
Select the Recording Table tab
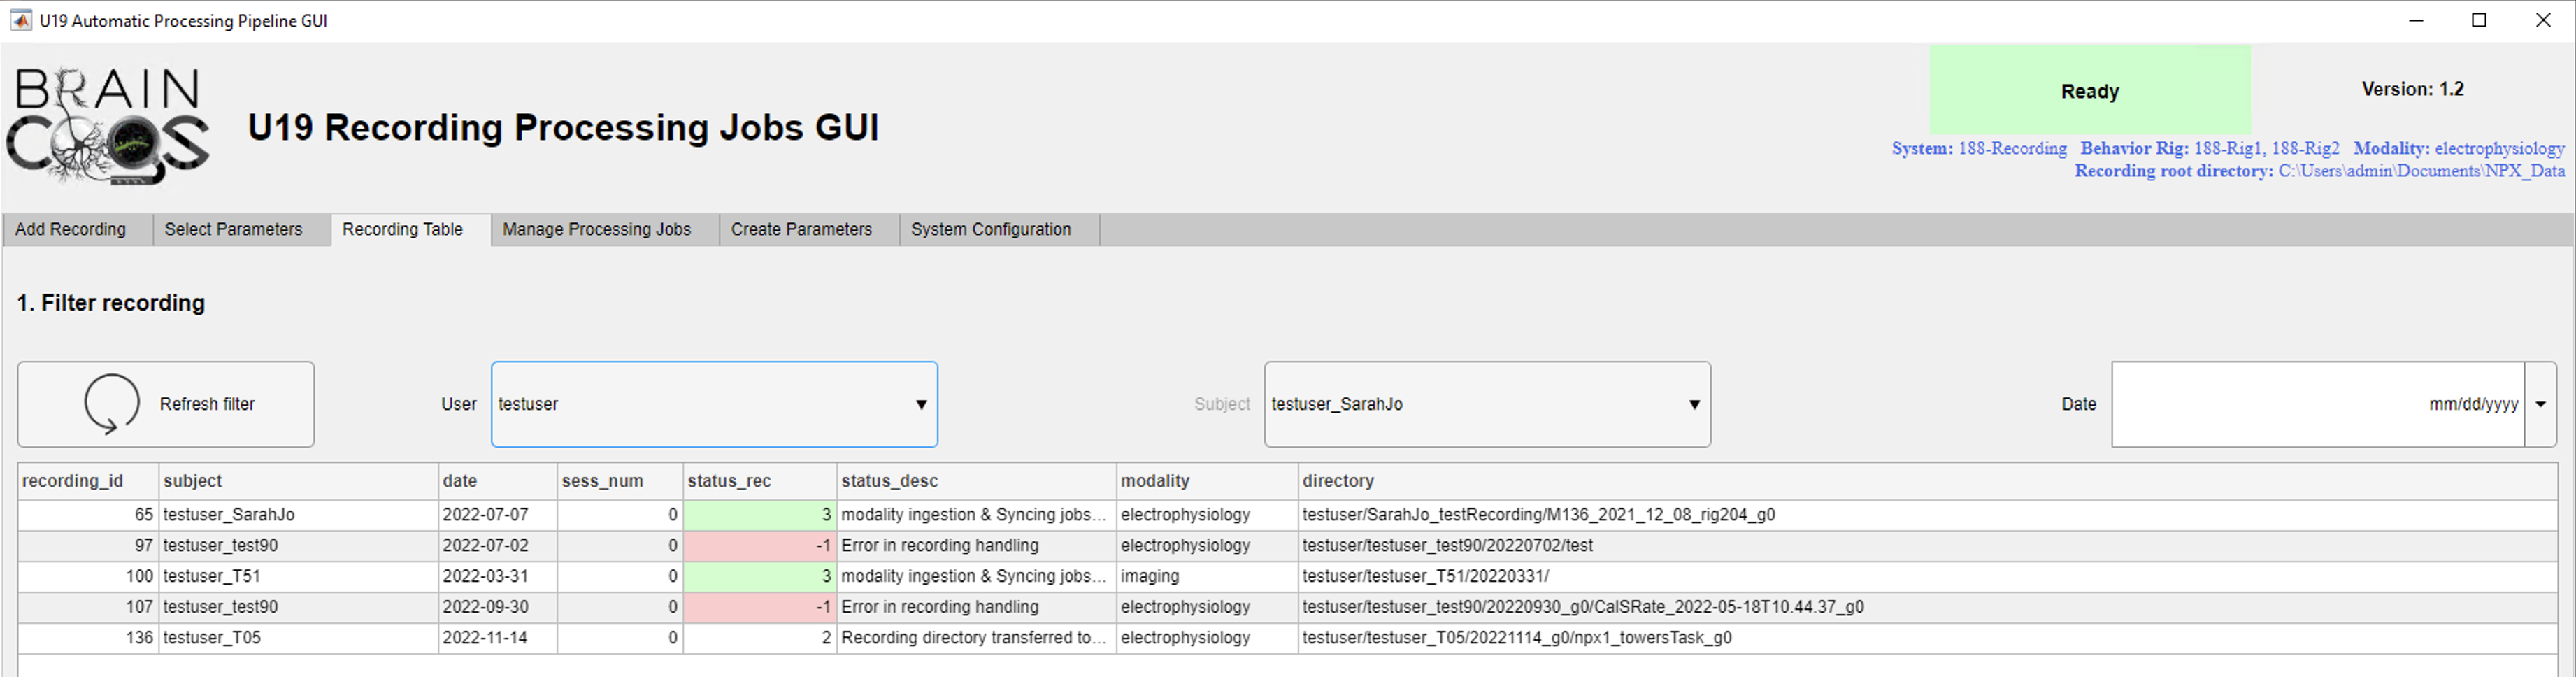(x=410, y=229)
